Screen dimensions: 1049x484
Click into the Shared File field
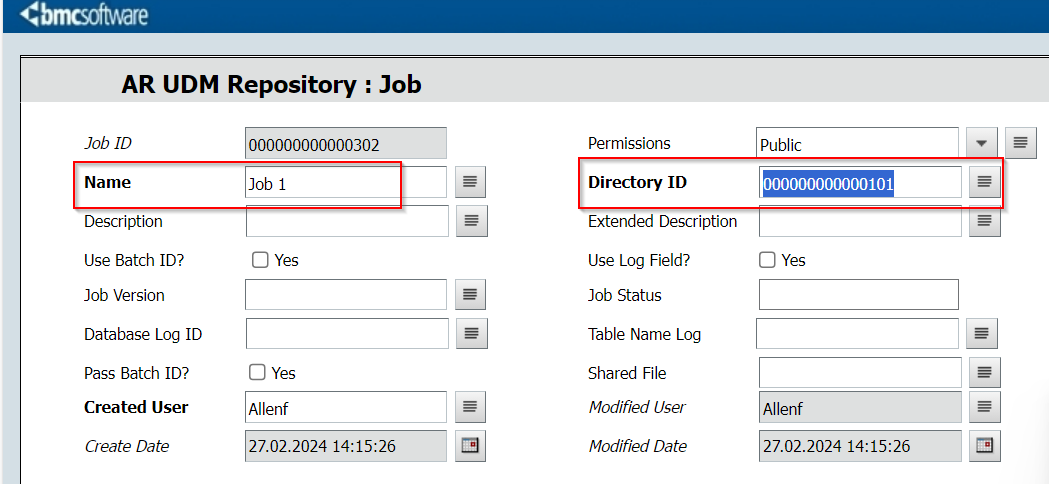click(x=860, y=372)
